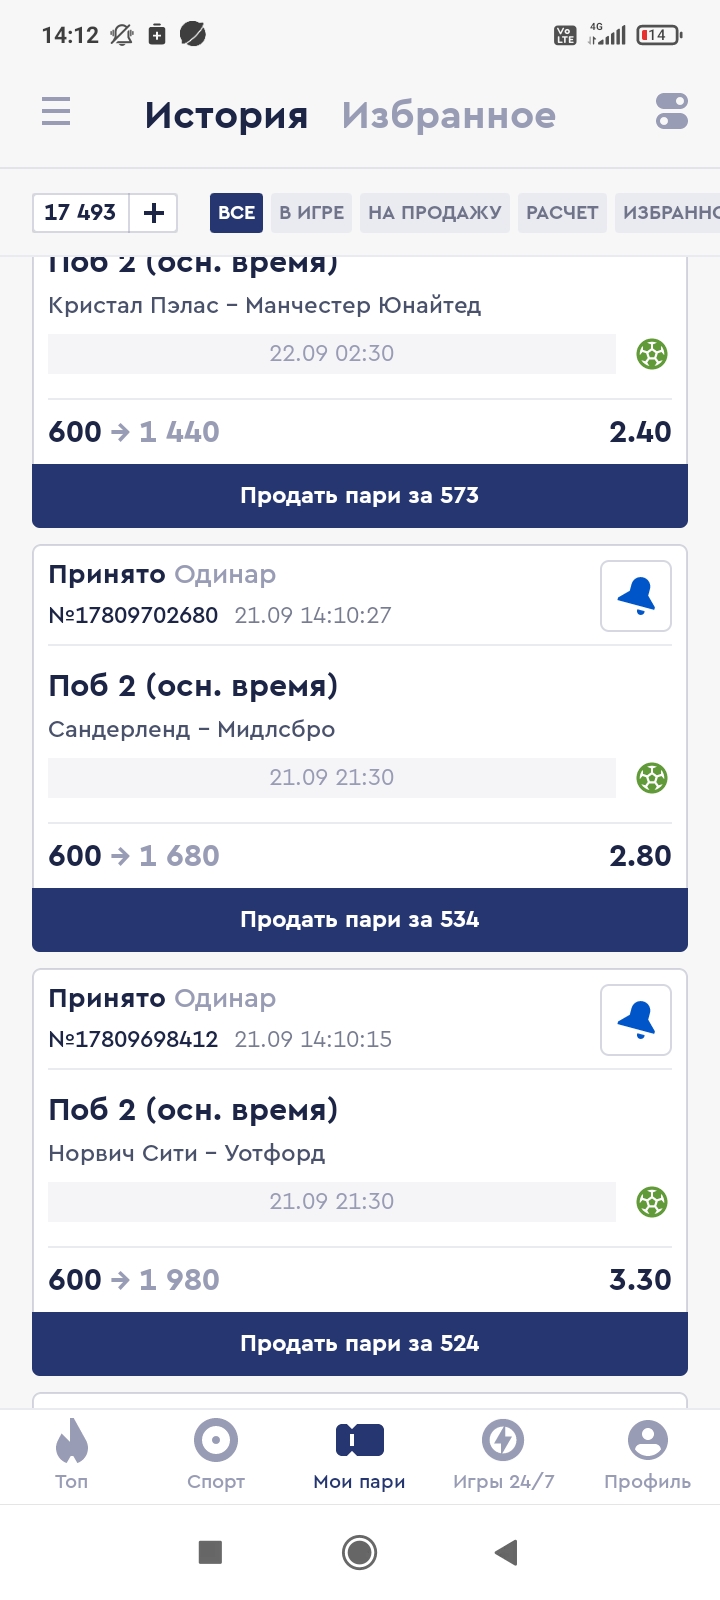Enable bell notification for Сандерленд – Мидлсбро bet
The width and height of the screenshot is (720, 1600).
[636, 596]
